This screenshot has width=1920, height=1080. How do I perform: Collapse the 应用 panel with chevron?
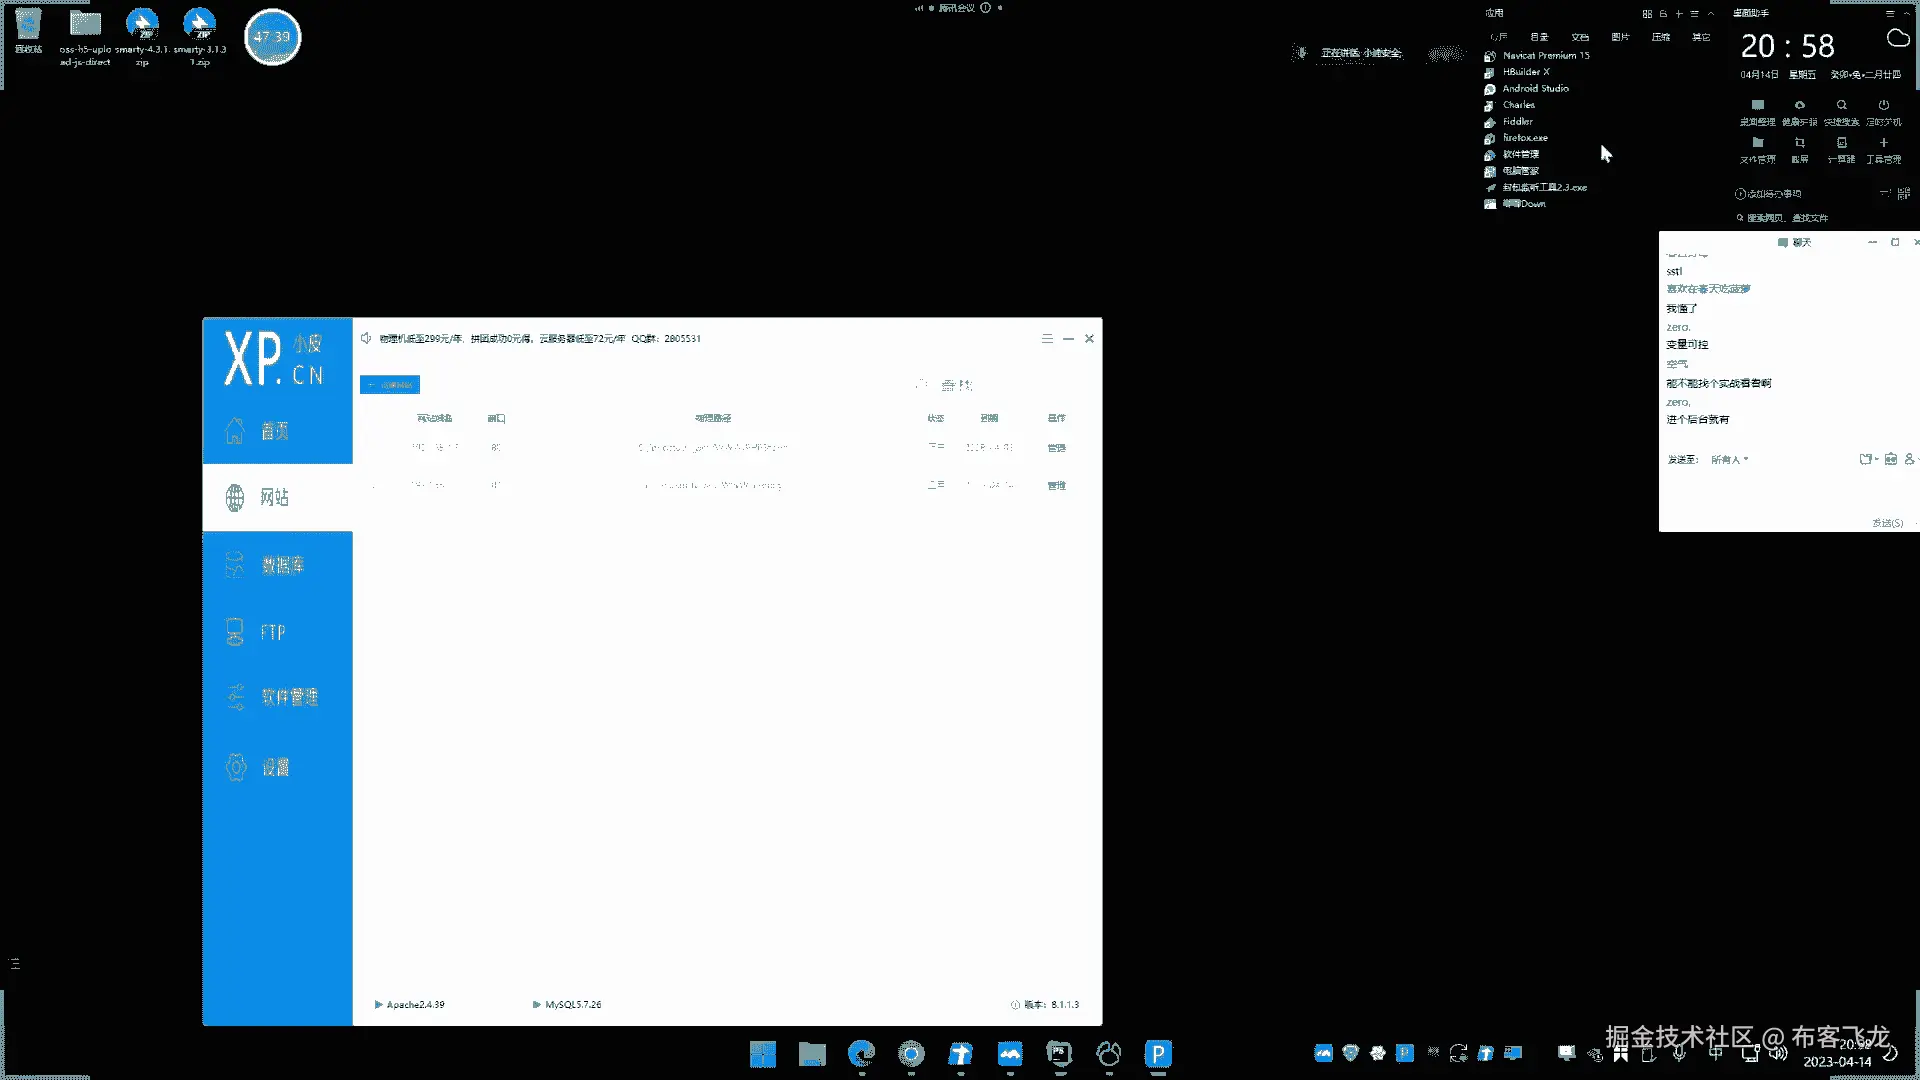tap(1711, 14)
